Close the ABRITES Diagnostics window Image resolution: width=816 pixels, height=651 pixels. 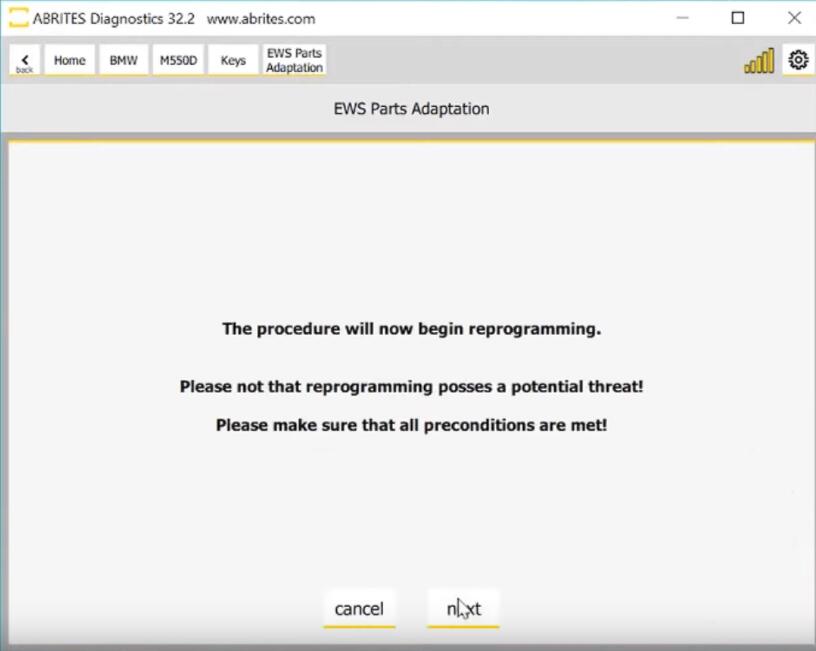(794, 18)
